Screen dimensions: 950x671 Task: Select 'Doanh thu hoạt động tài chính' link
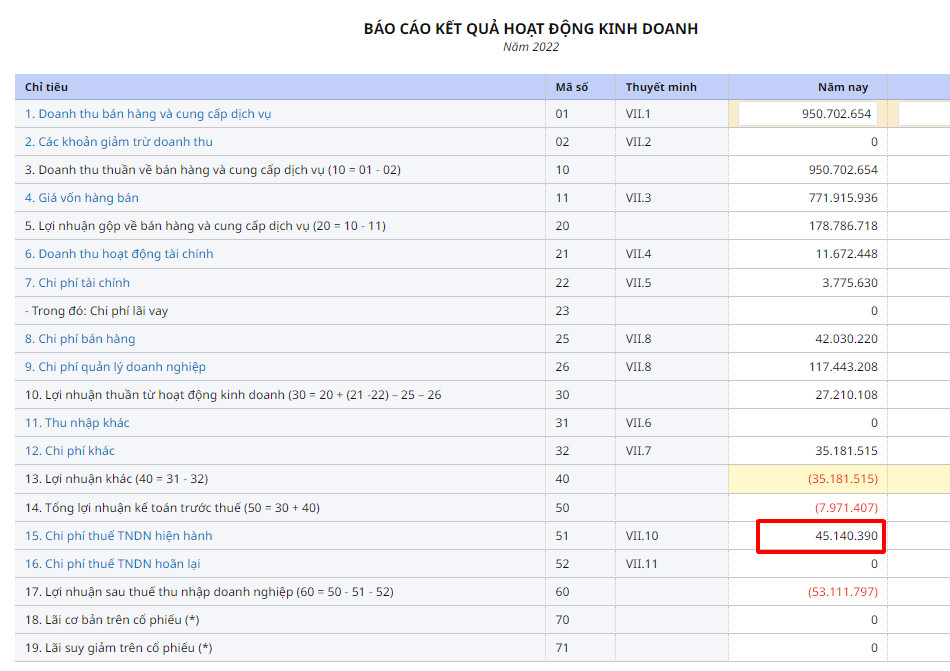(119, 254)
